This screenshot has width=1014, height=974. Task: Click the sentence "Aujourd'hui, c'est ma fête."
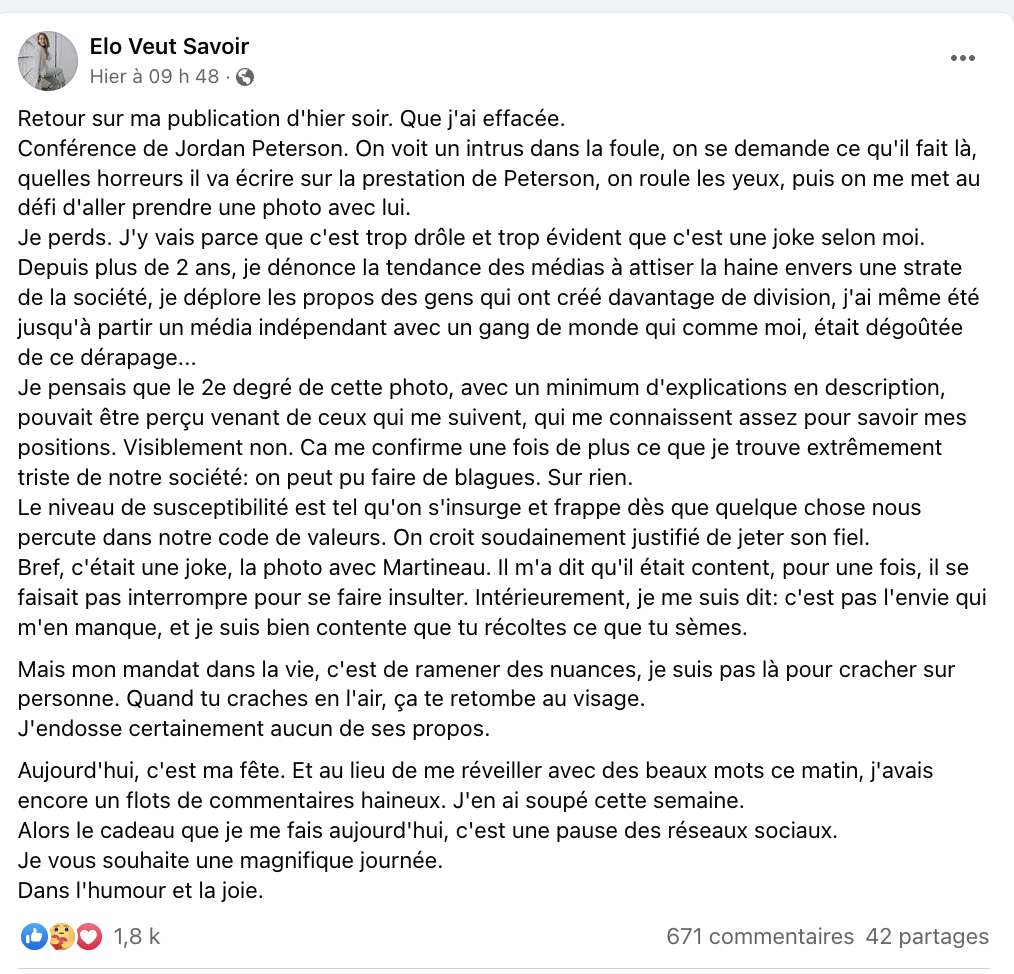(x=151, y=771)
